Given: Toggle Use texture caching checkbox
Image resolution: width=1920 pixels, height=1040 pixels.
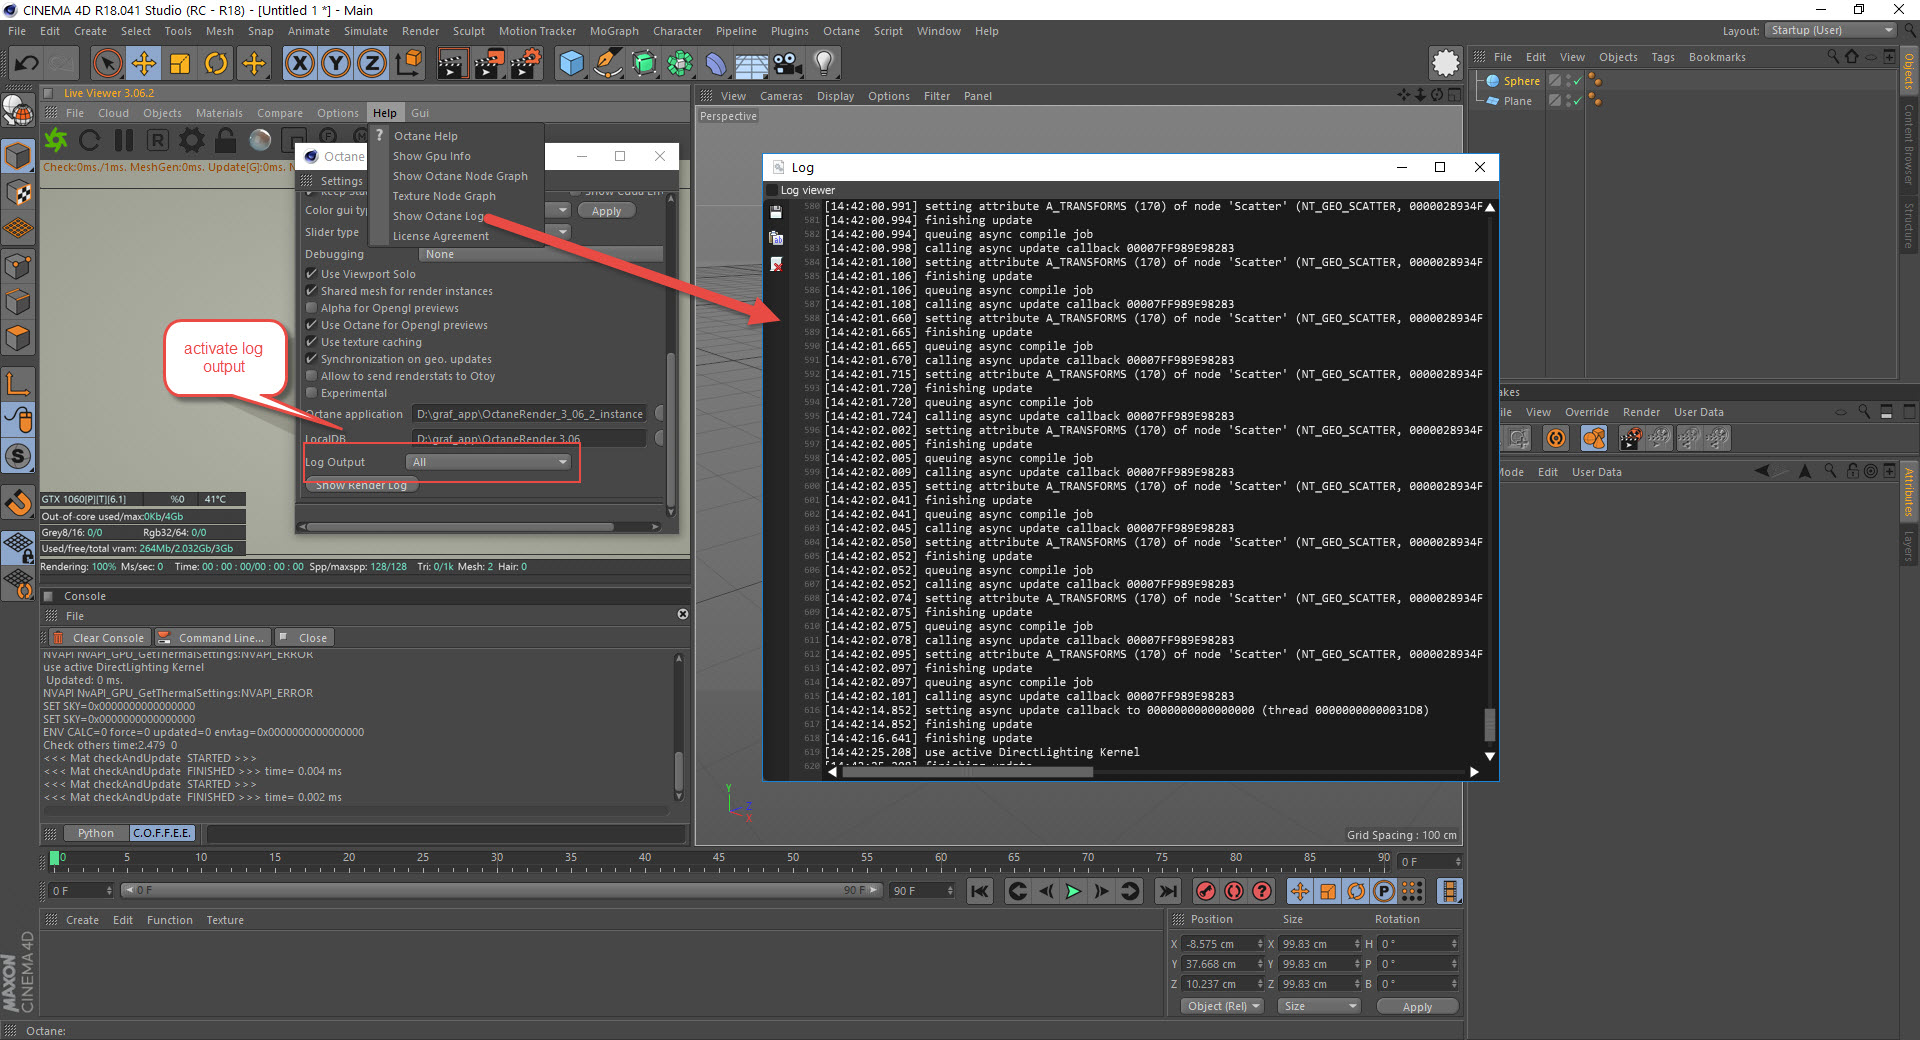Looking at the screenshot, I should (311, 342).
